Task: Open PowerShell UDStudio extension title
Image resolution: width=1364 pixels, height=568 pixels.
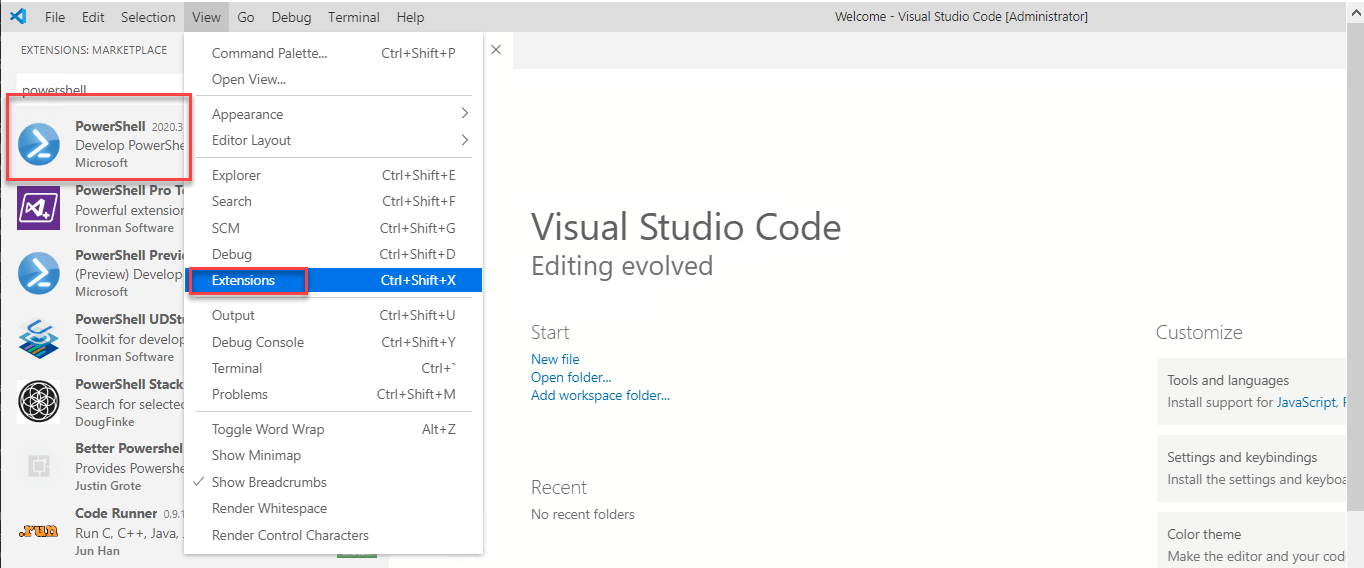Action: pyautogui.click(x=129, y=319)
